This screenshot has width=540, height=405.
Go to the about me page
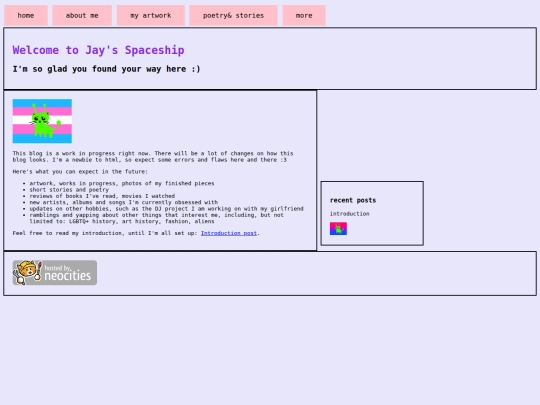click(82, 15)
